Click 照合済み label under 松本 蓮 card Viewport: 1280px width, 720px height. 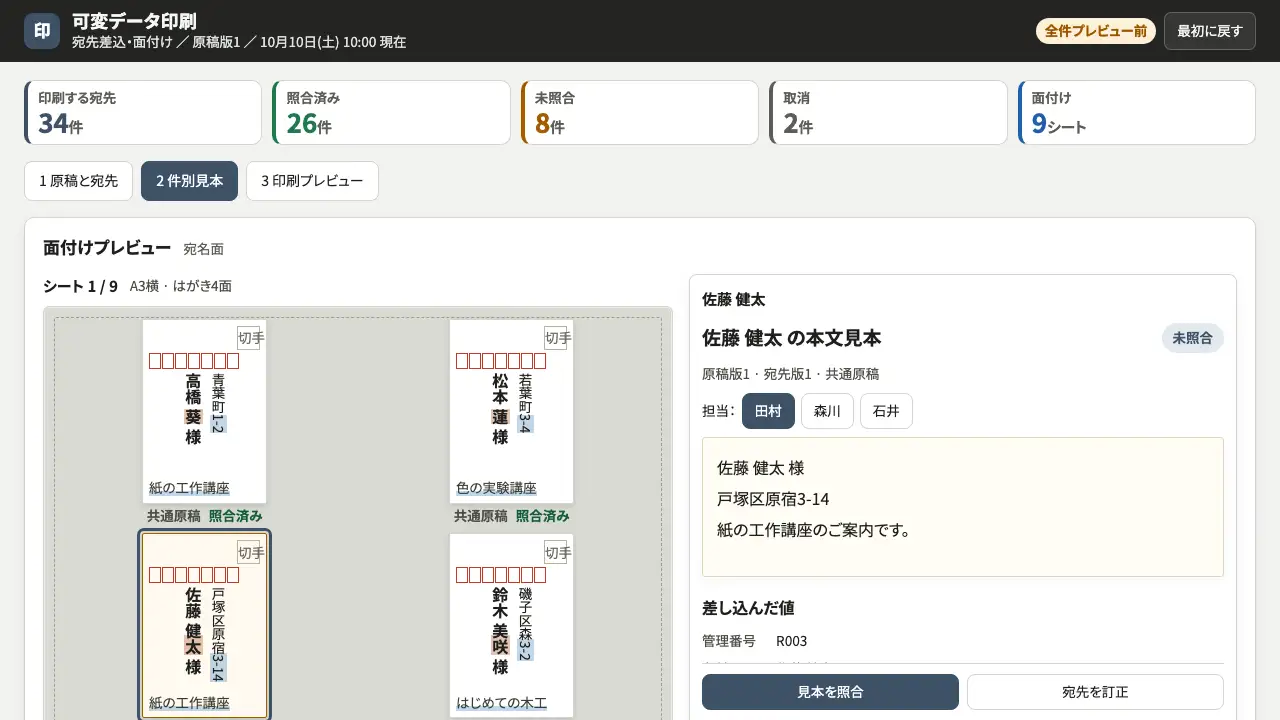click(x=543, y=516)
